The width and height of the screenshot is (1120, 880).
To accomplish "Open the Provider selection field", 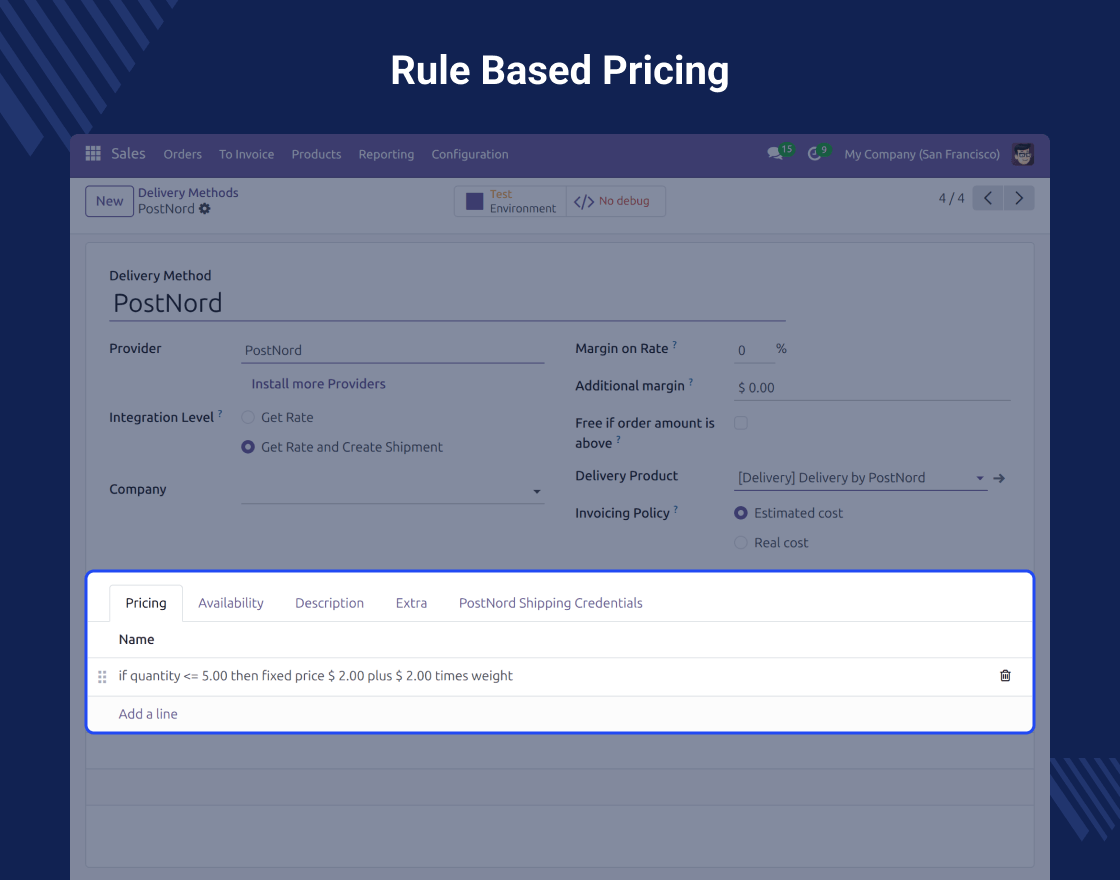I will 392,350.
